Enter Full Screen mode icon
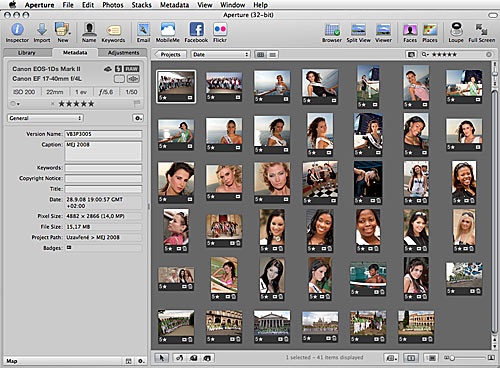 coord(482,30)
